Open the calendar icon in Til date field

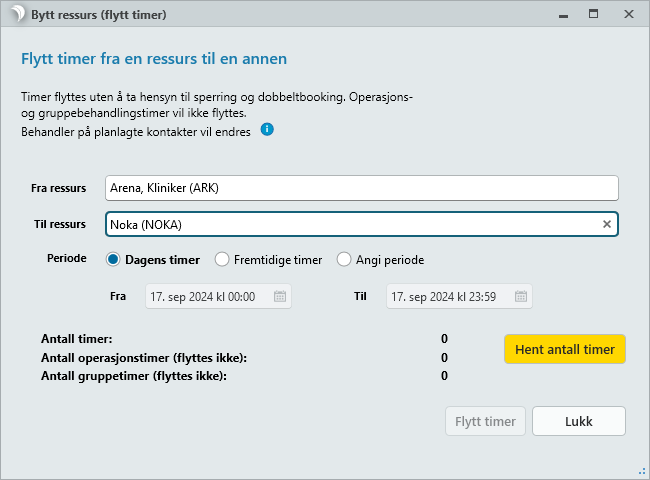[521, 296]
